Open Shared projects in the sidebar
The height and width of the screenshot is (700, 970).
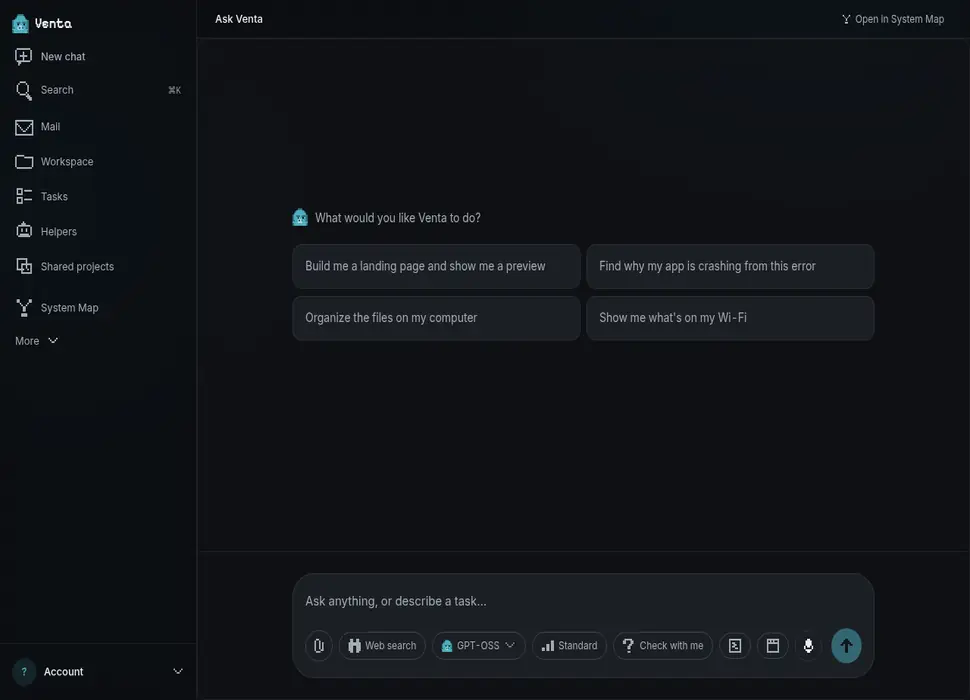(65, 267)
